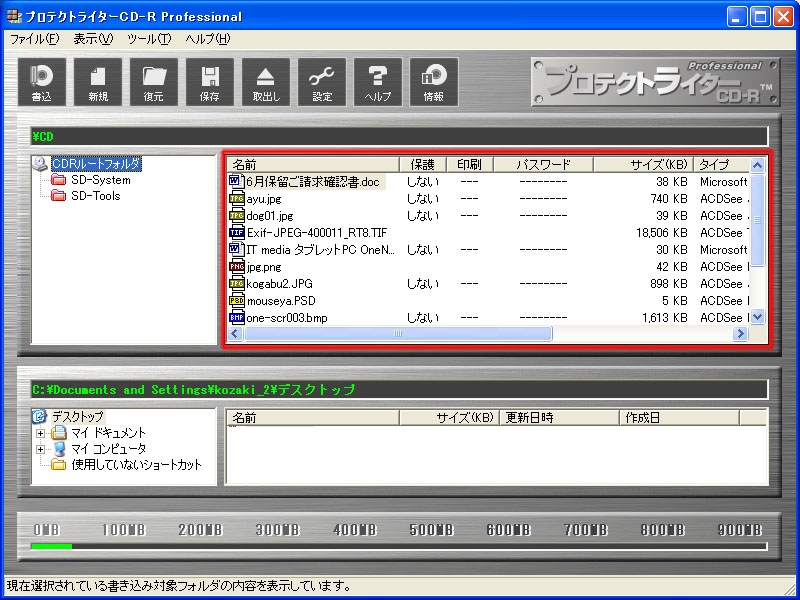Click the 印刷 column header
The height and width of the screenshot is (600, 800).
tap(470, 164)
